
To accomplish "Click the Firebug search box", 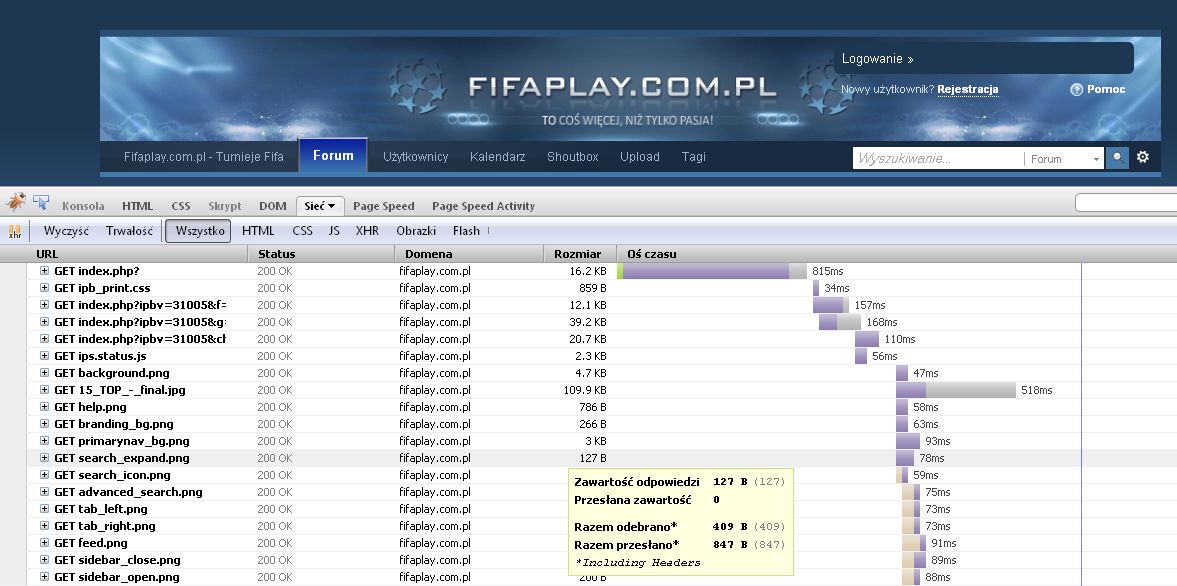I will pos(1126,203).
